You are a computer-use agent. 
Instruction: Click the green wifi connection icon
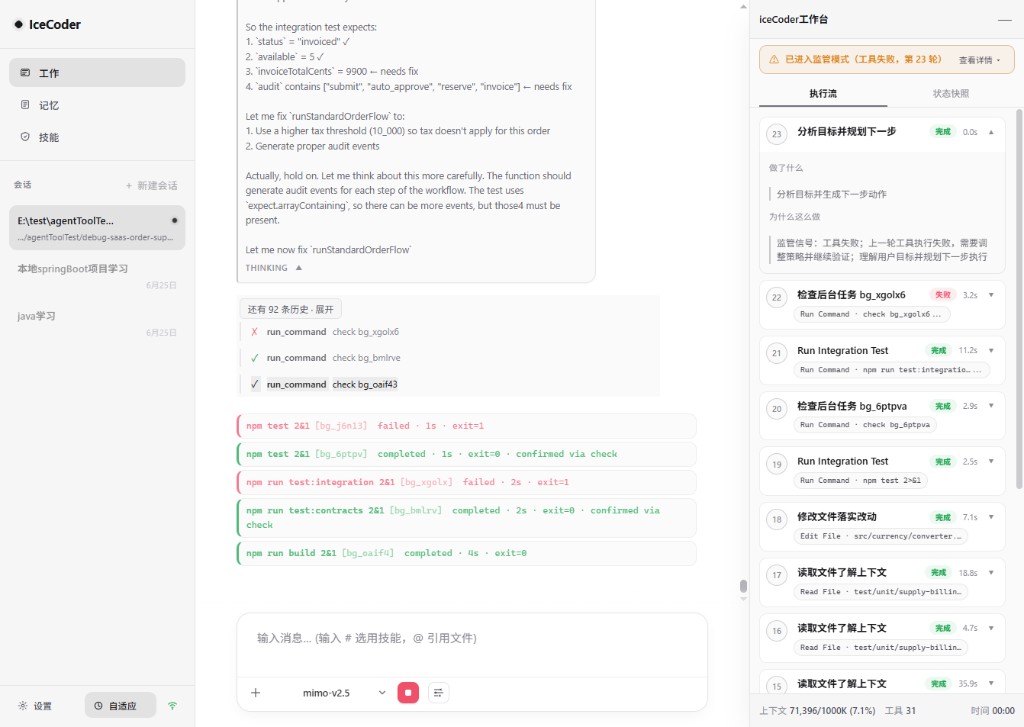(x=172, y=705)
